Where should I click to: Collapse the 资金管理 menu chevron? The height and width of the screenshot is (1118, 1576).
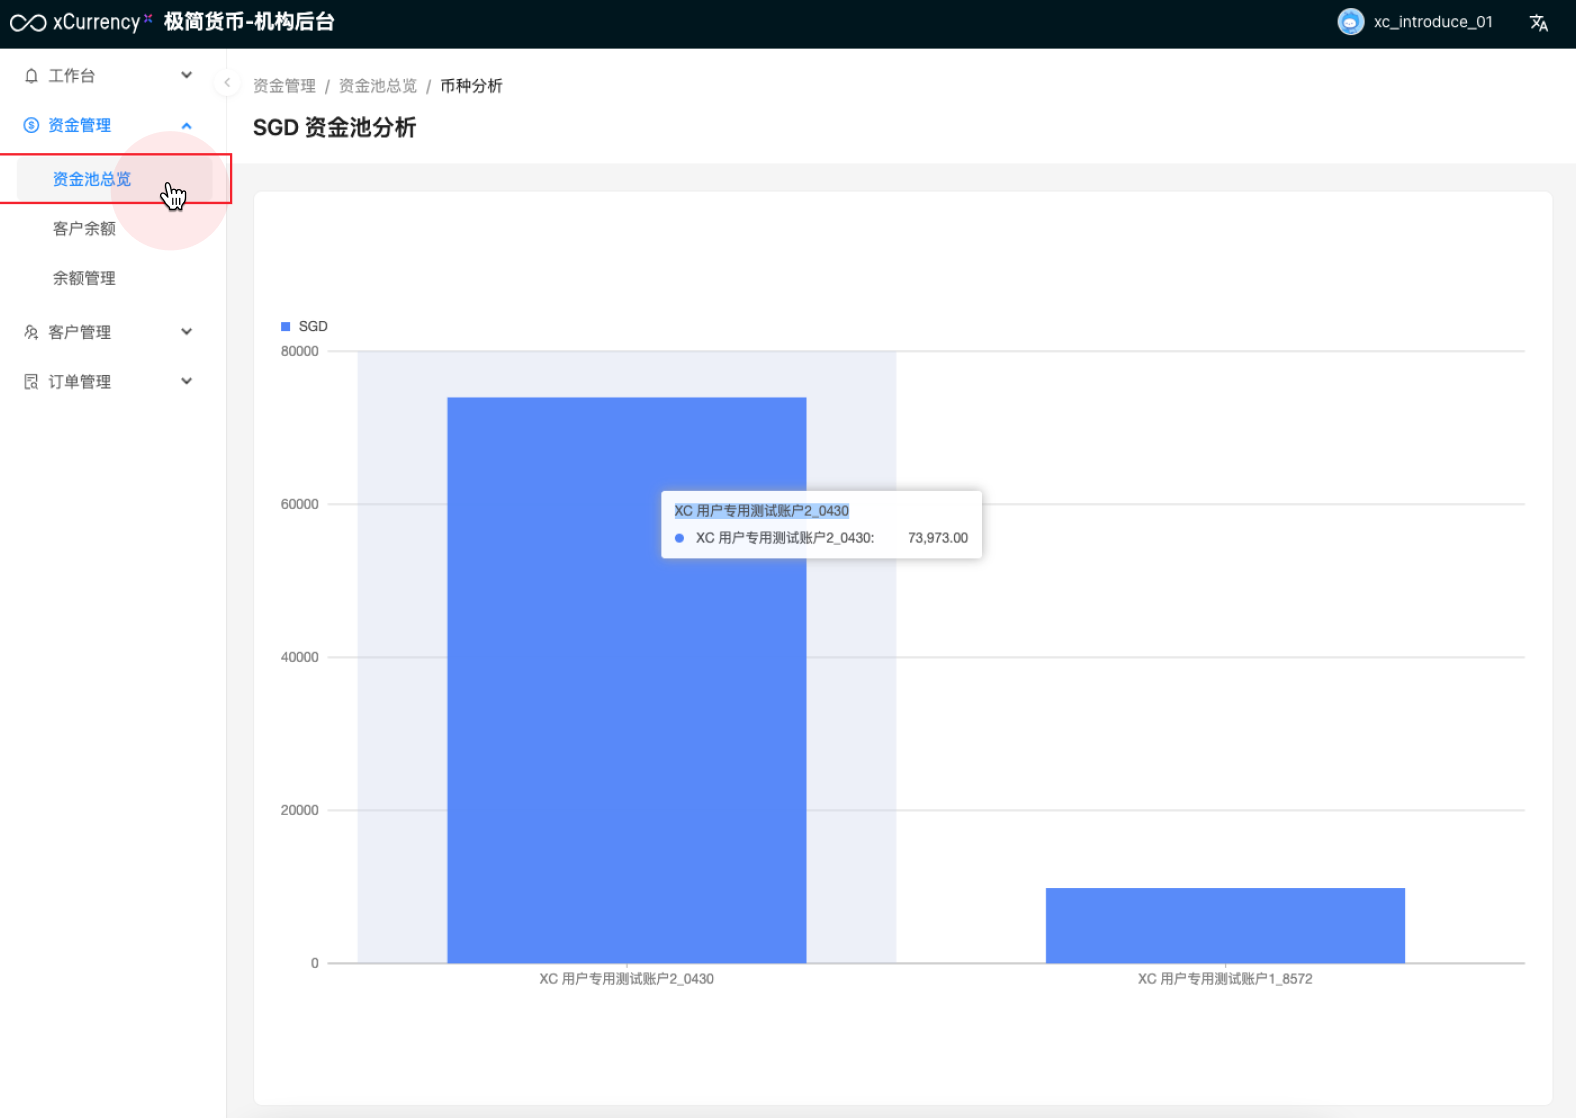point(186,125)
